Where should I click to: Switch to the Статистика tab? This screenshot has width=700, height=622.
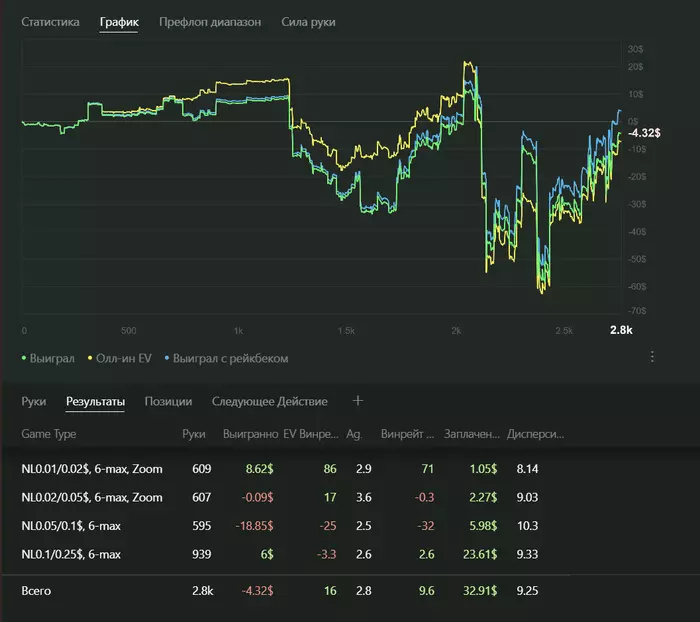50,21
